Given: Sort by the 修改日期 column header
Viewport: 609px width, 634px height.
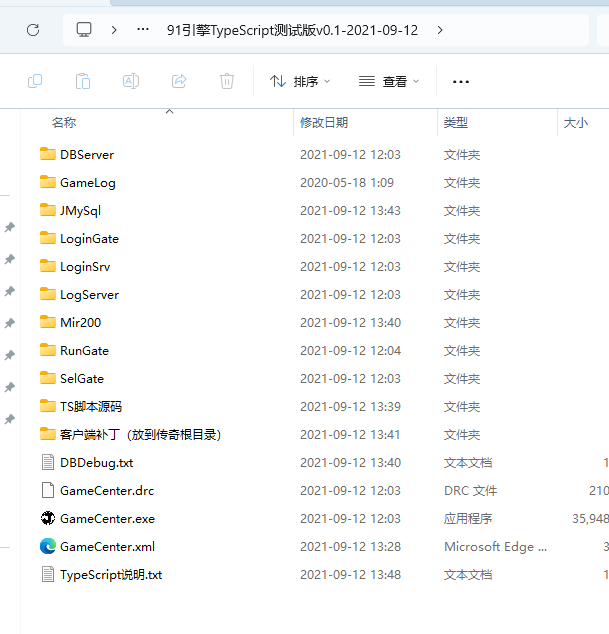Looking at the screenshot, I should [324, 123].
